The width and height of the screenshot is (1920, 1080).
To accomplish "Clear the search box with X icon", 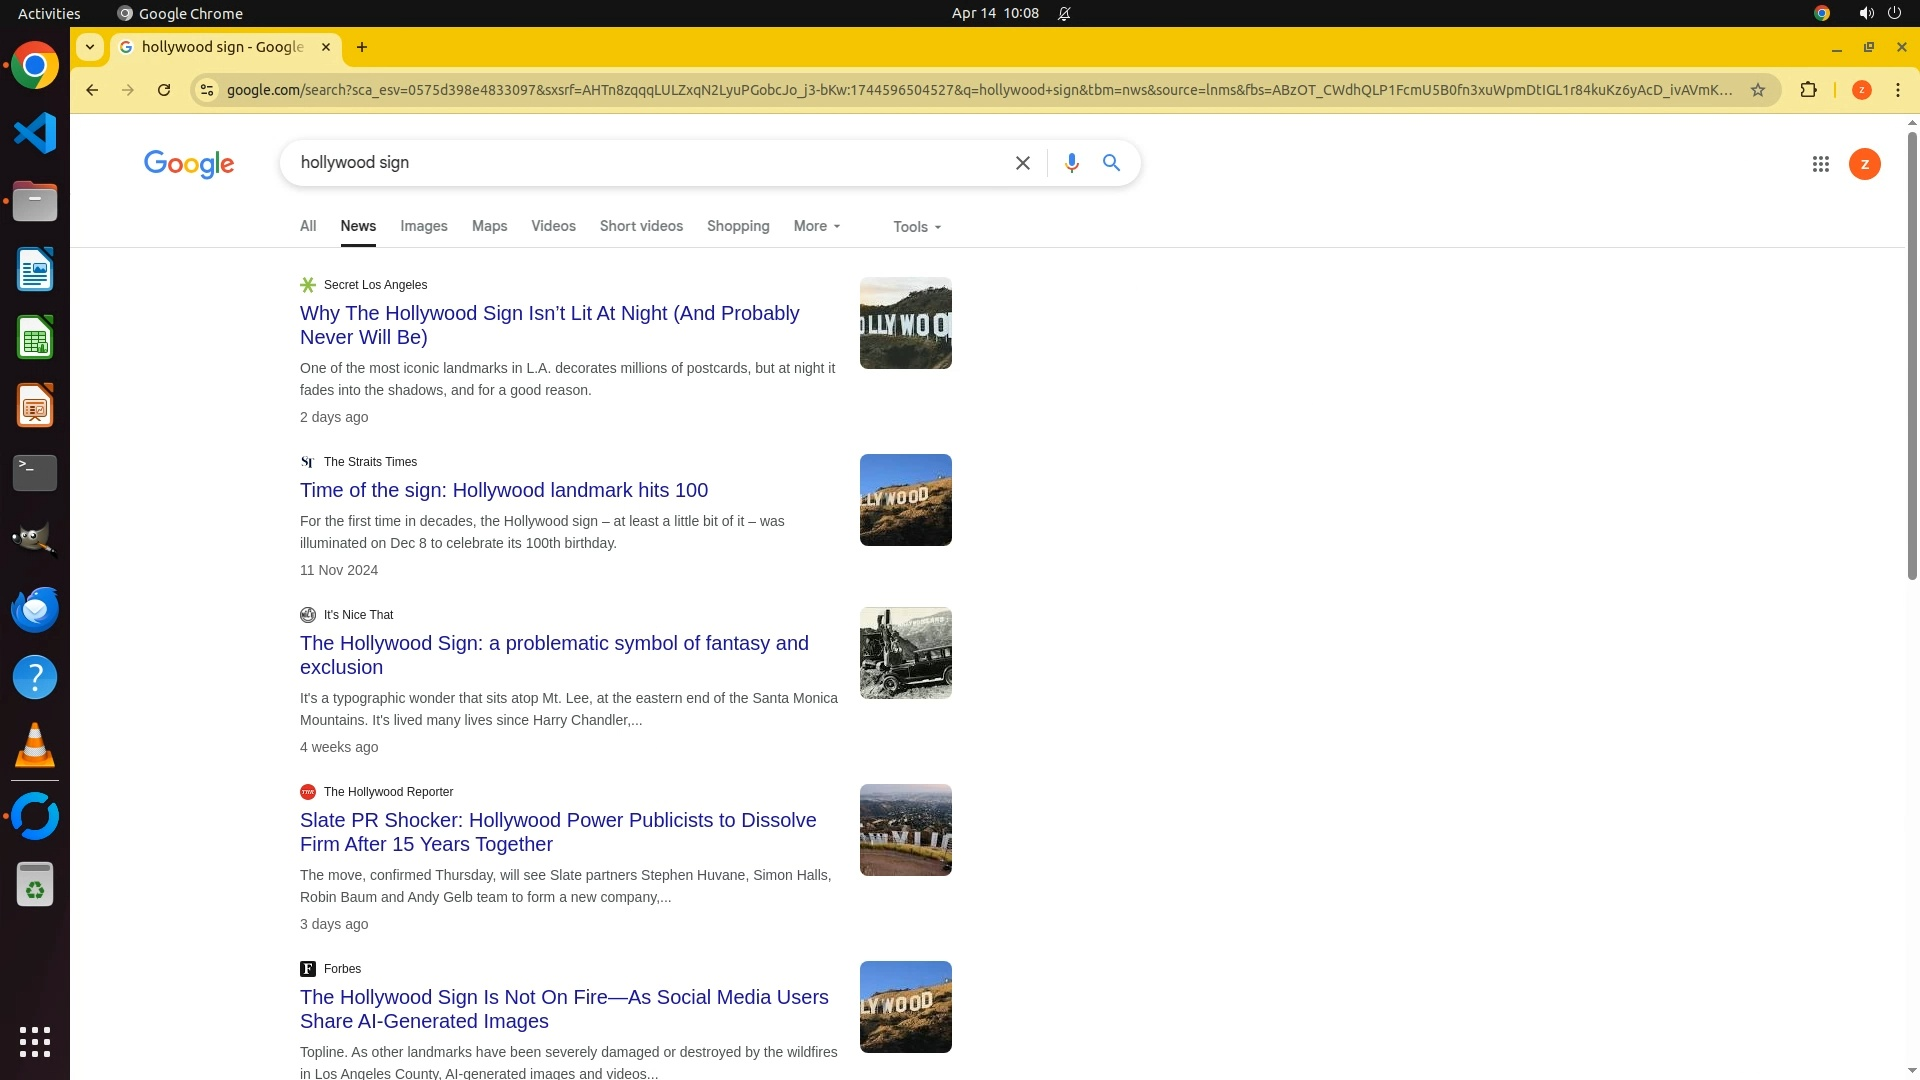I will click(x=1022, y=163).
